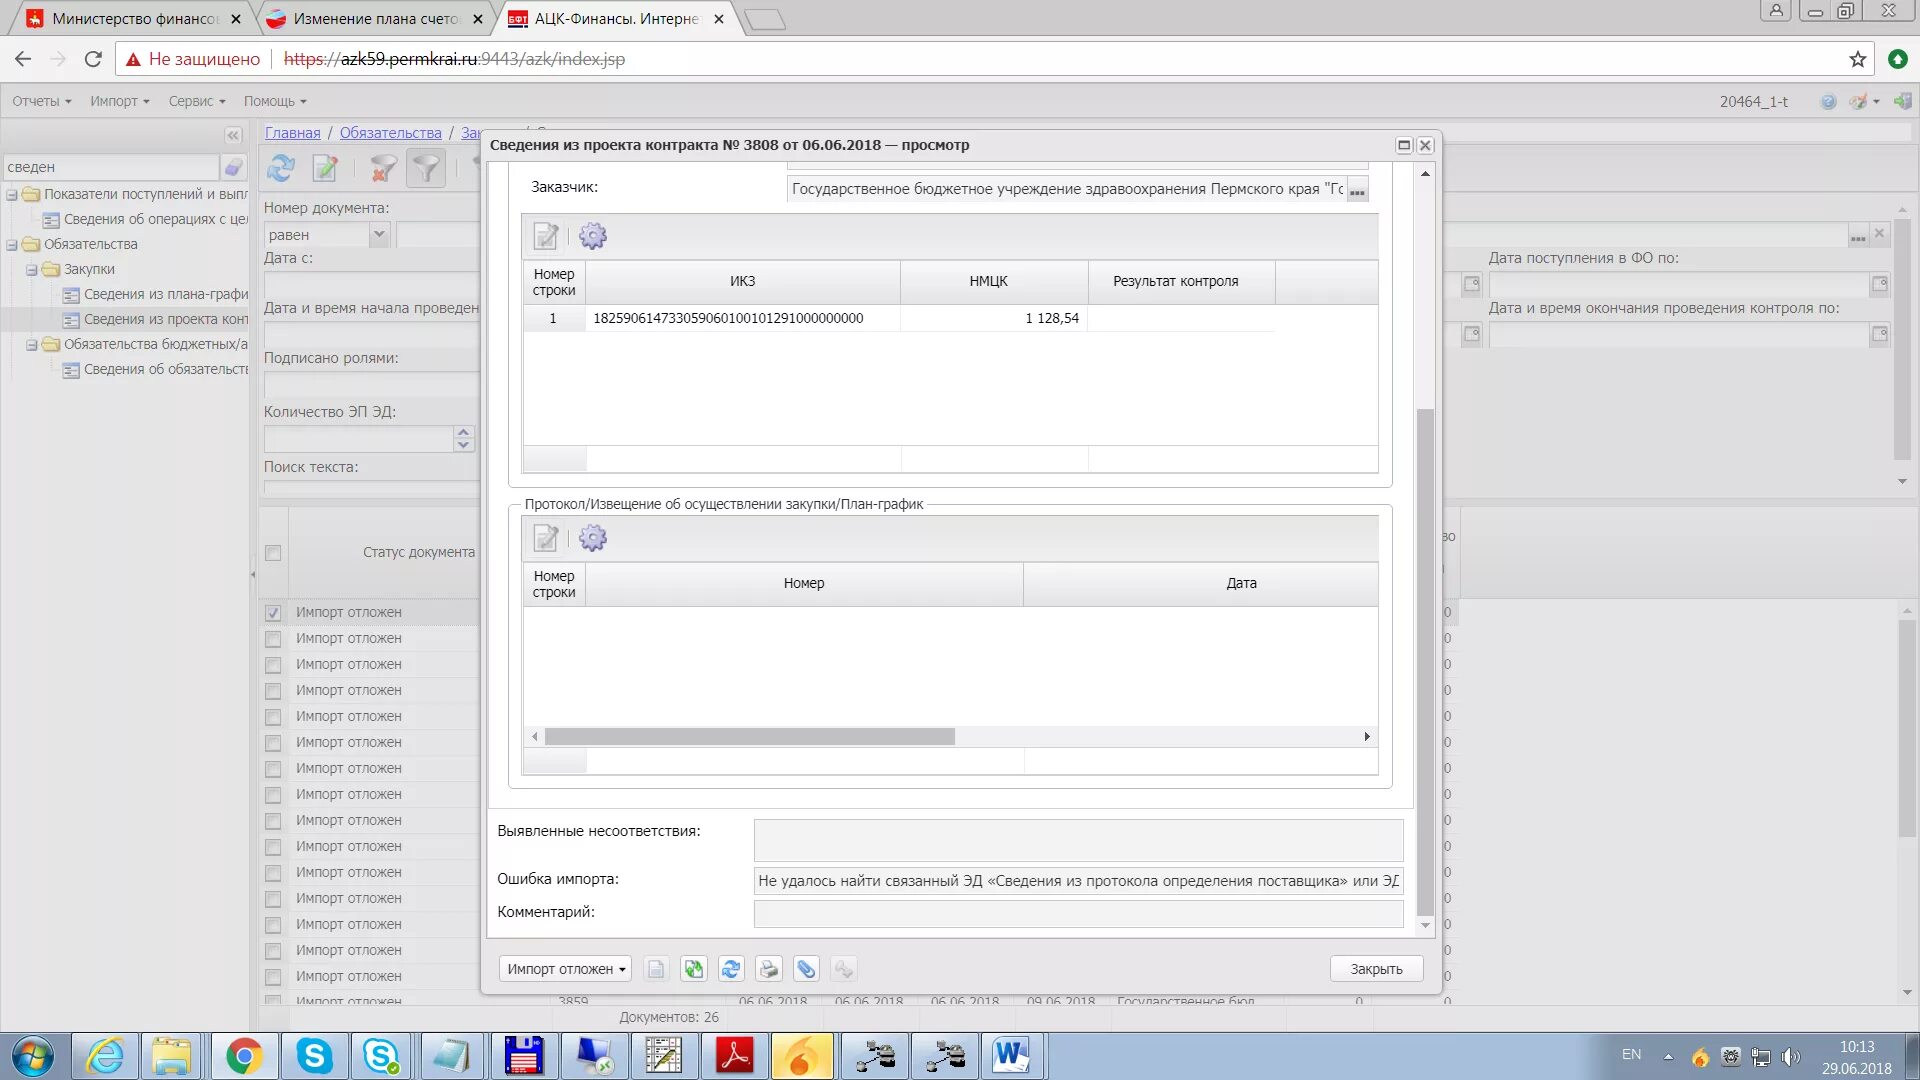Image resolution: width=1920 pixels, height=1080 pixels.
Task: Open the равен condition dropdown
Action: pyautogui.click(x=378, y=235)
